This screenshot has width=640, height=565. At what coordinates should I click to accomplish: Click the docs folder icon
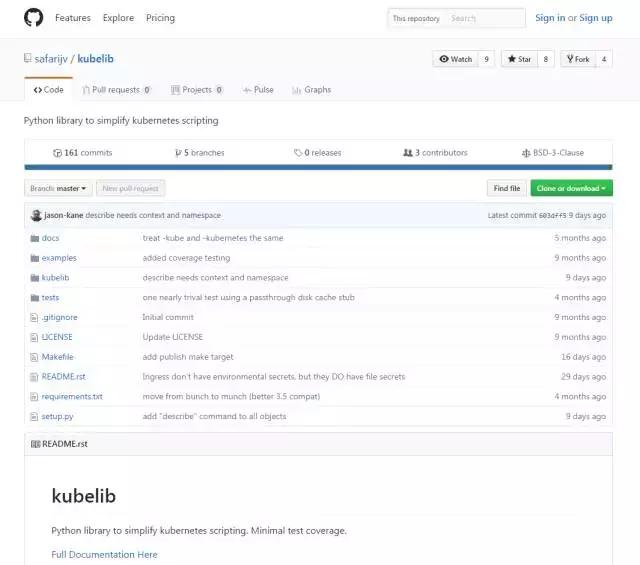tap(35, 238)
